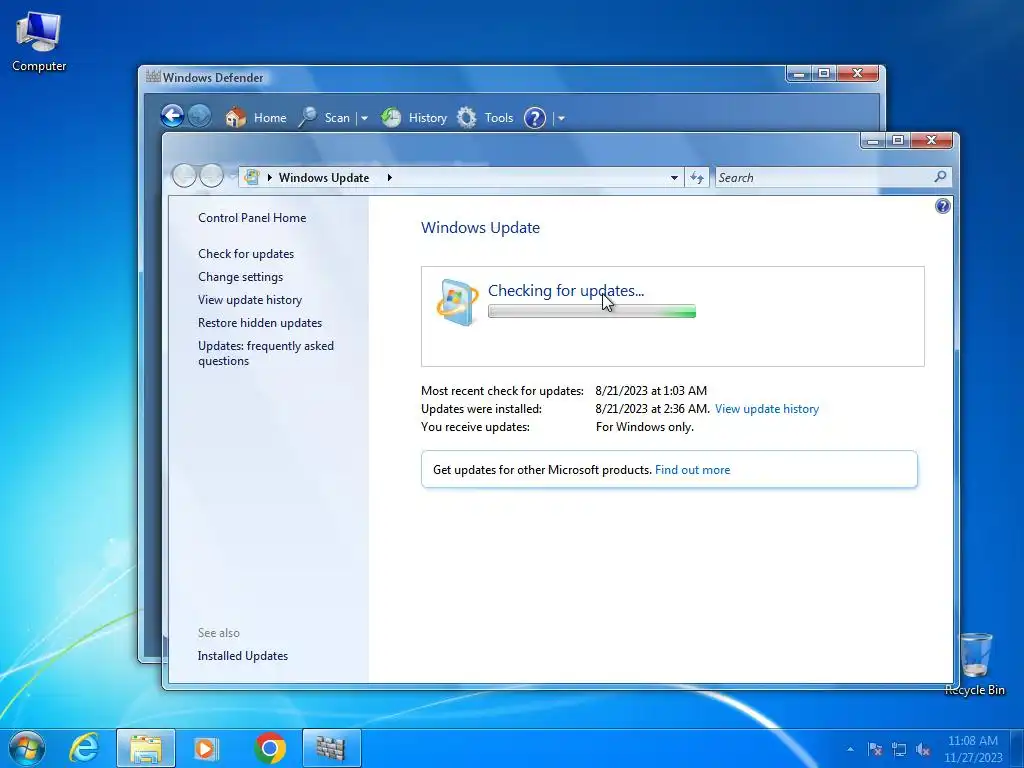Open View update history in sidebar
This screenshot has height=768, width=1024.
point(250,300)
